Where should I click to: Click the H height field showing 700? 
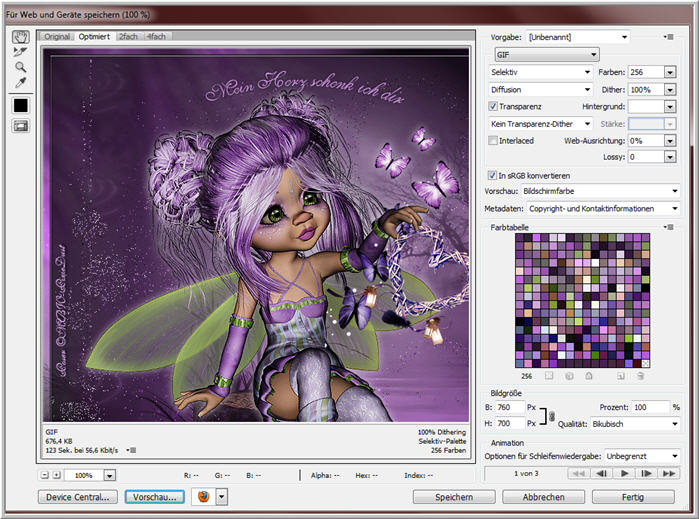point(510,423)
